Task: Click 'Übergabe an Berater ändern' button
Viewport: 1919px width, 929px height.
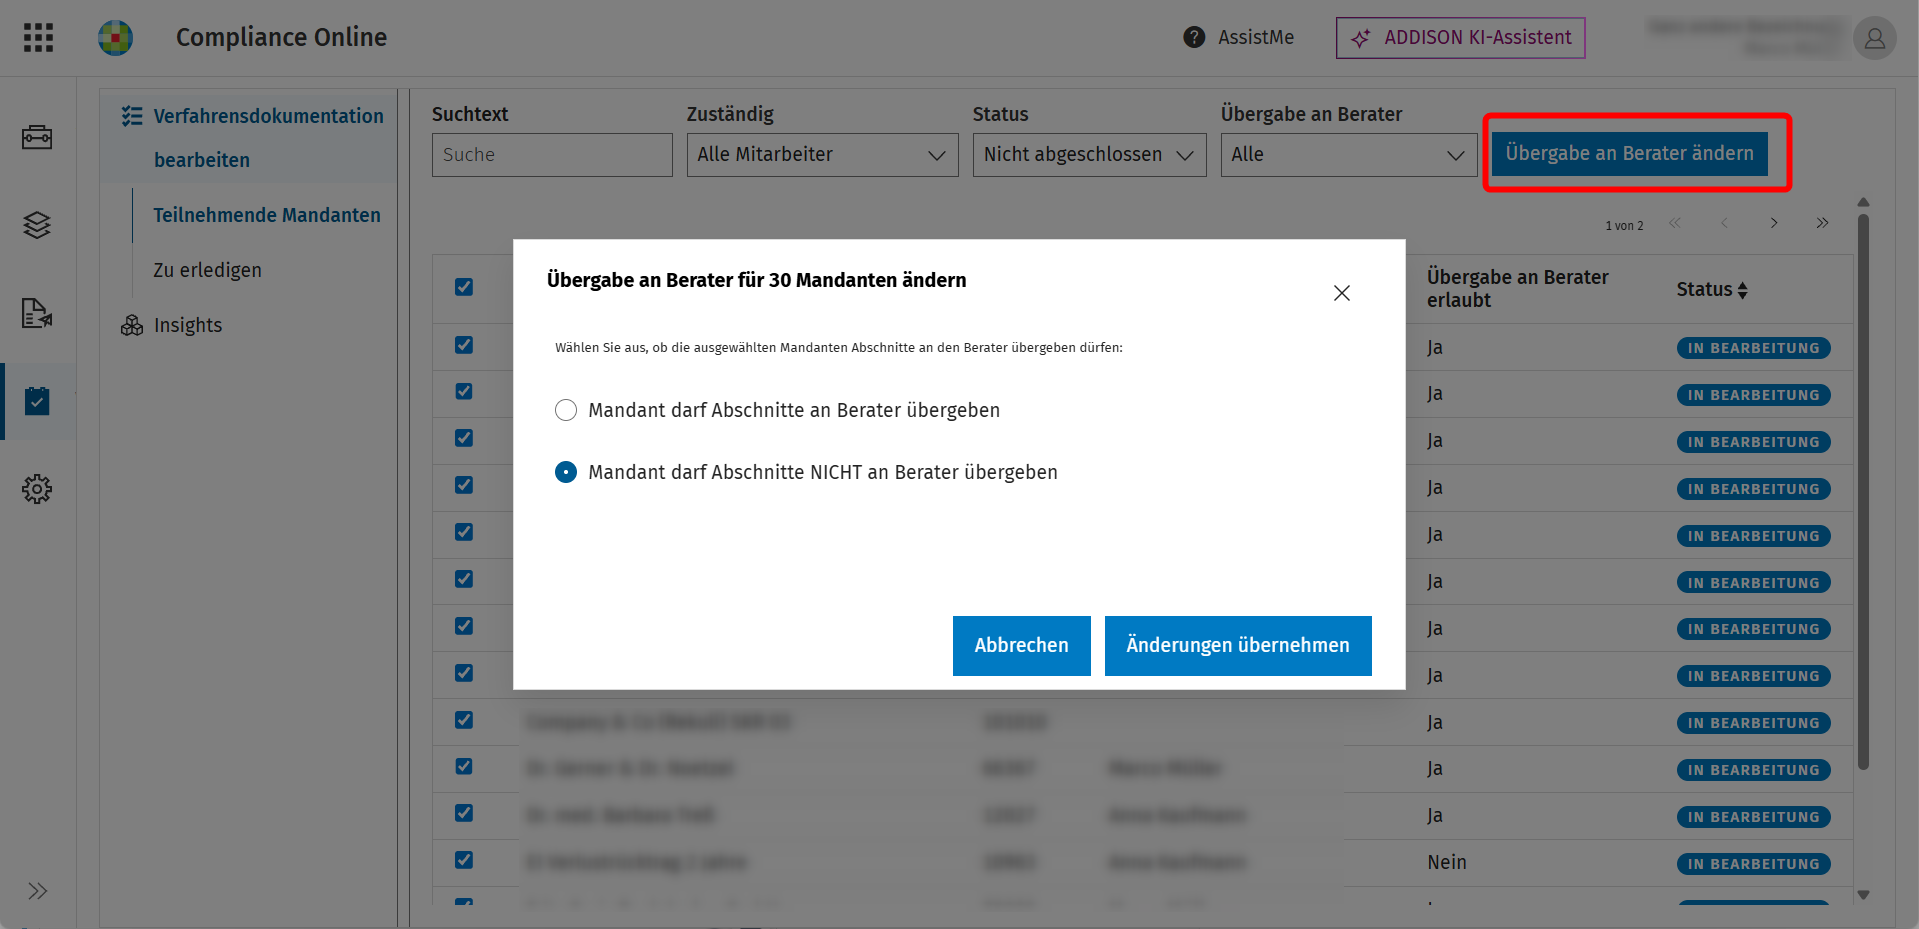Action: coord(1630,154)
